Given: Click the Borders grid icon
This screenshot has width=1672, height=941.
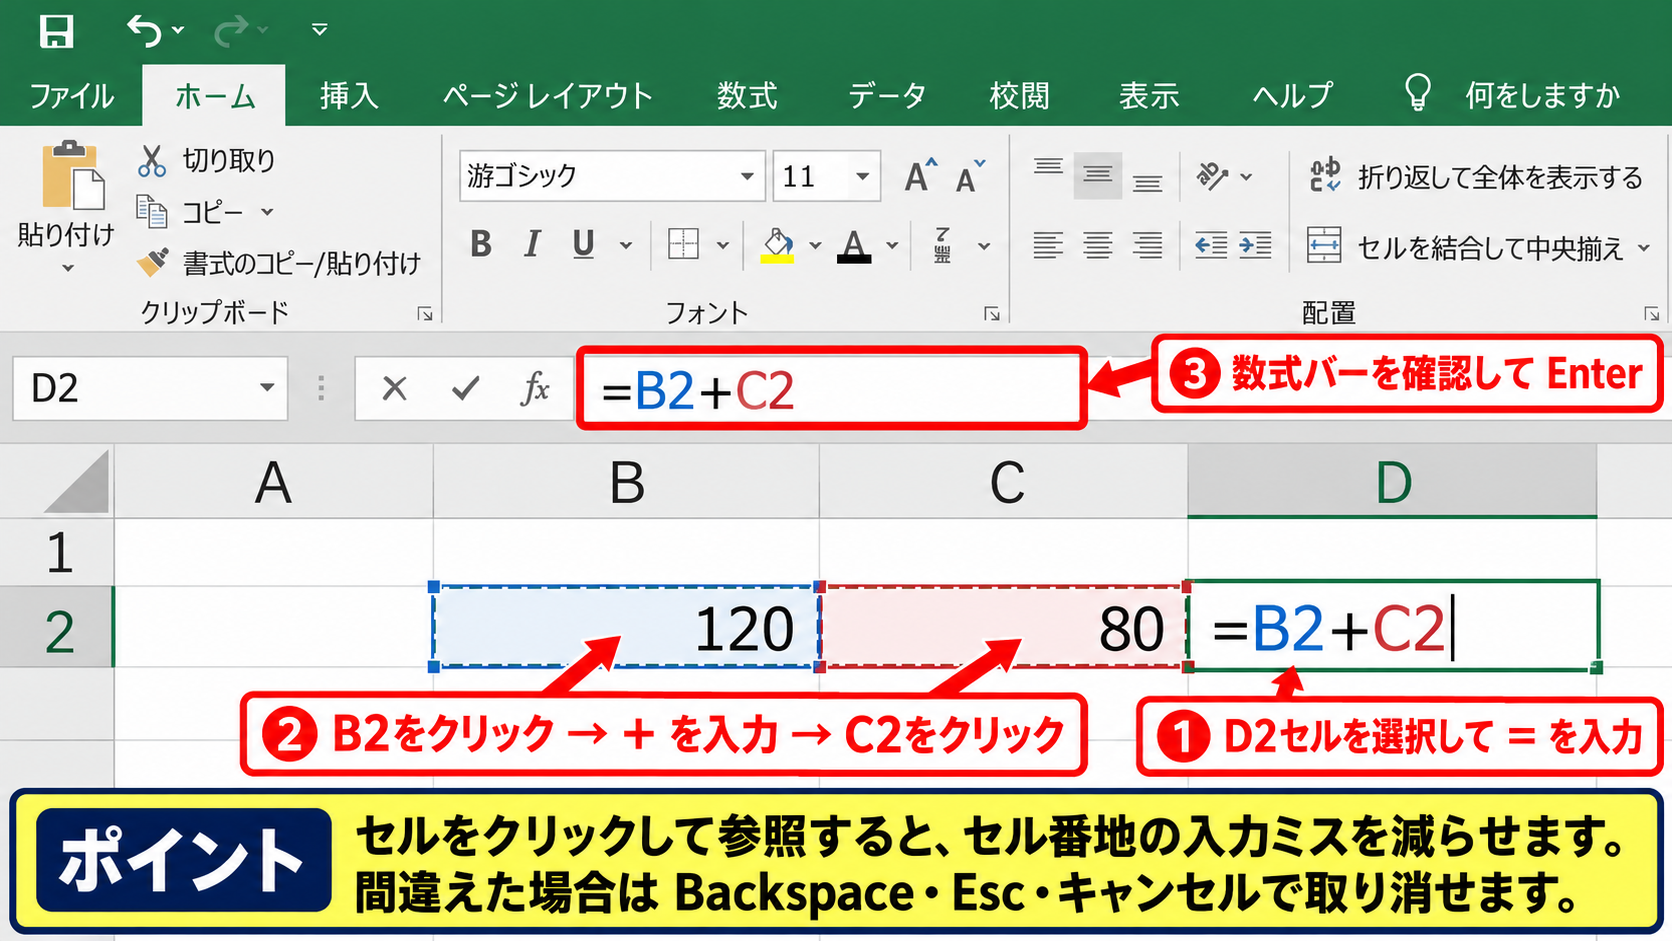Looking at the screenshot, I should [x=684, y=244].
